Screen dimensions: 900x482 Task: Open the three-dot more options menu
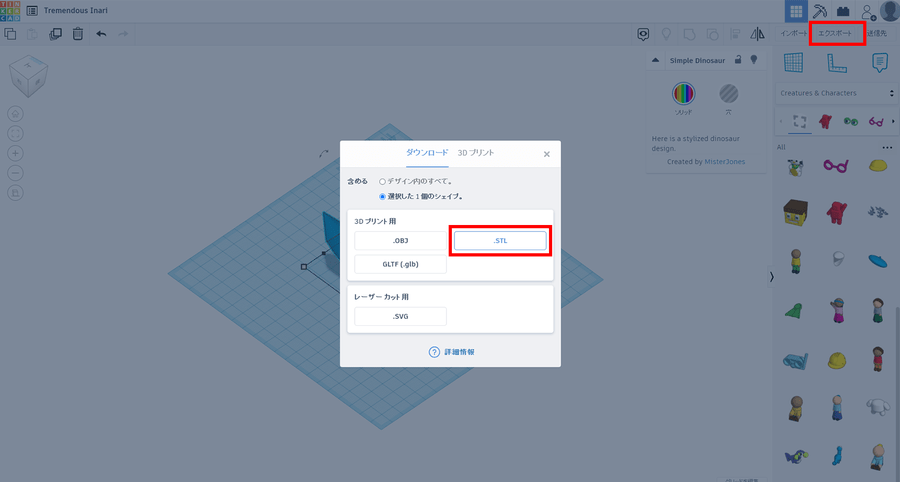[x=887, y=147]
